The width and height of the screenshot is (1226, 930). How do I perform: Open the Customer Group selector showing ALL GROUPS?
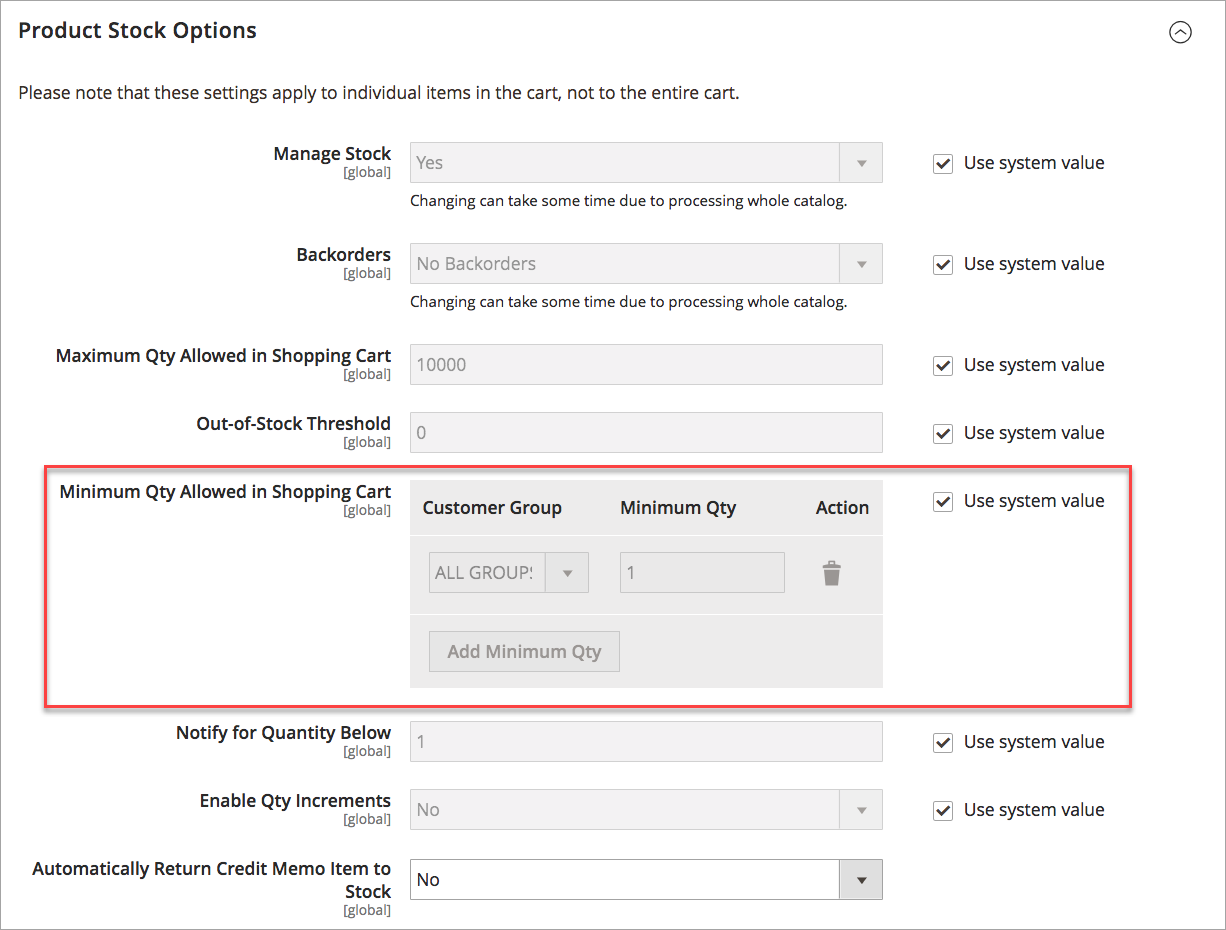(x=567, y=572)
